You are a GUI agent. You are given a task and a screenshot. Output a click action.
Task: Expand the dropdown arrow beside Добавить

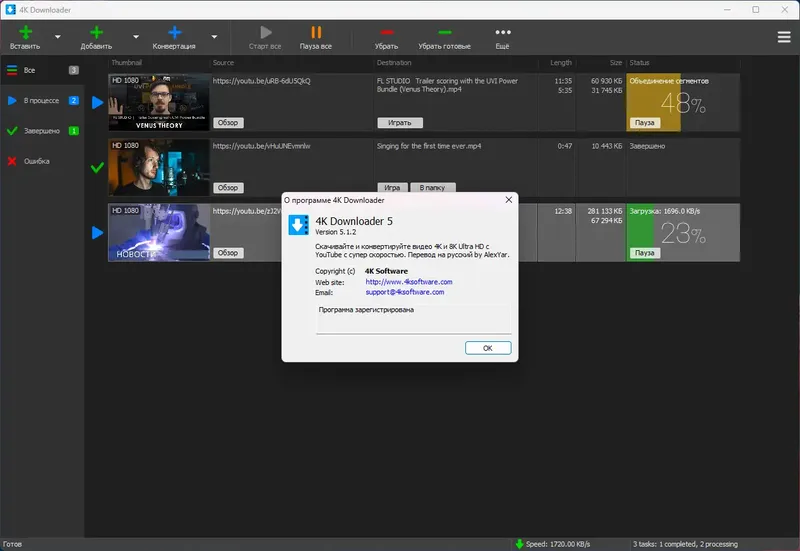click(x=136, y=37)
